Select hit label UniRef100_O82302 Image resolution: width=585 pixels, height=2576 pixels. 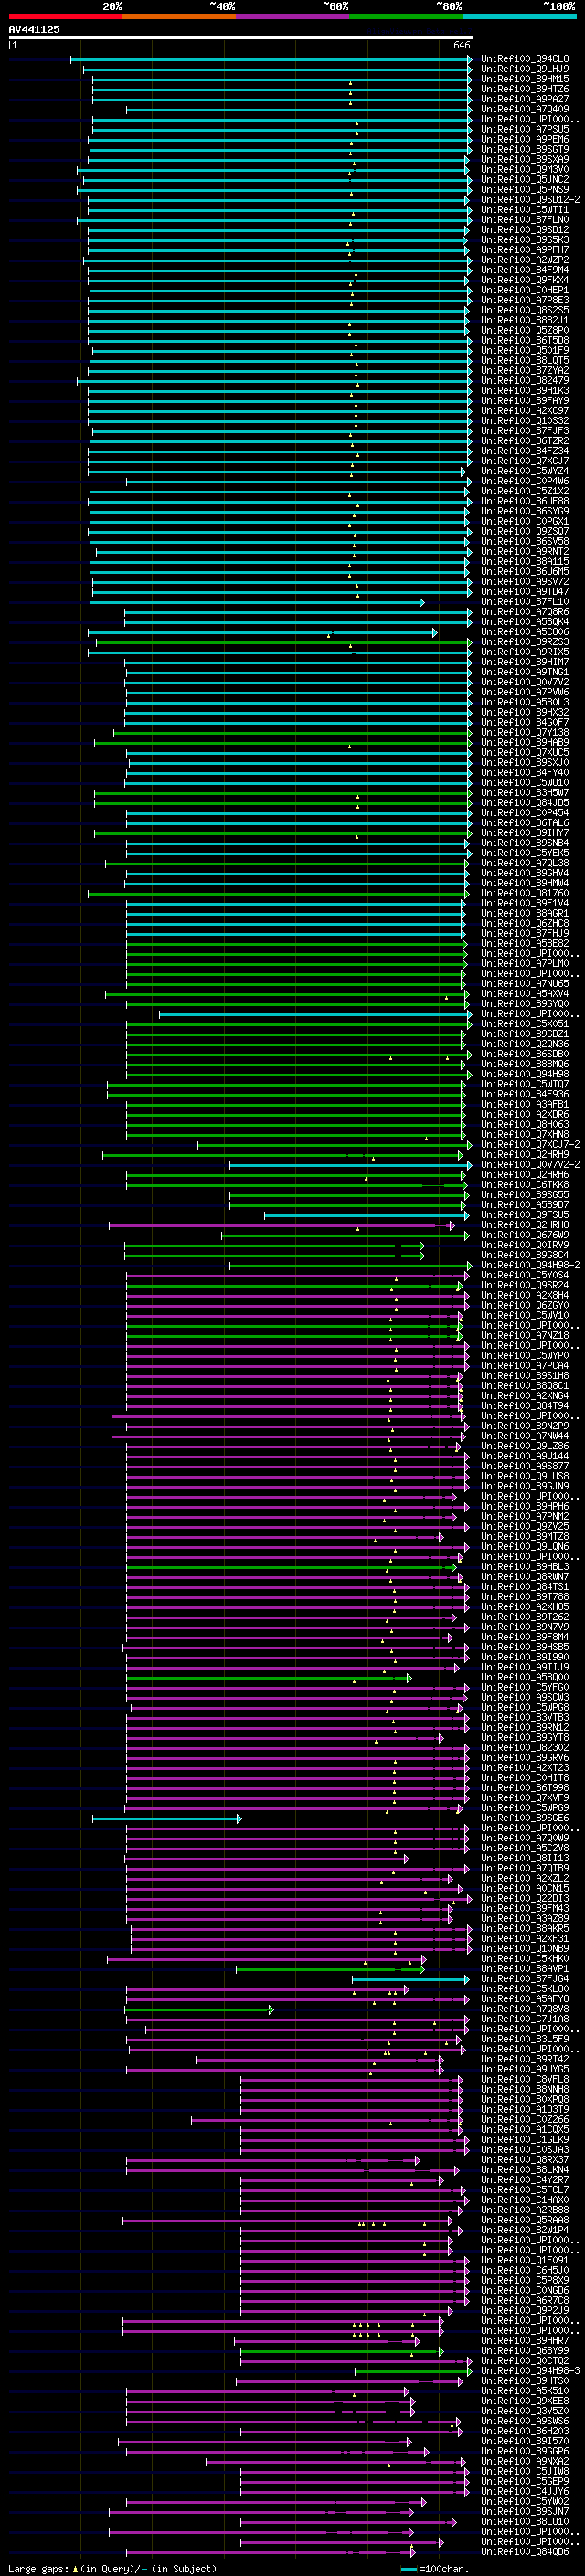525,1748
